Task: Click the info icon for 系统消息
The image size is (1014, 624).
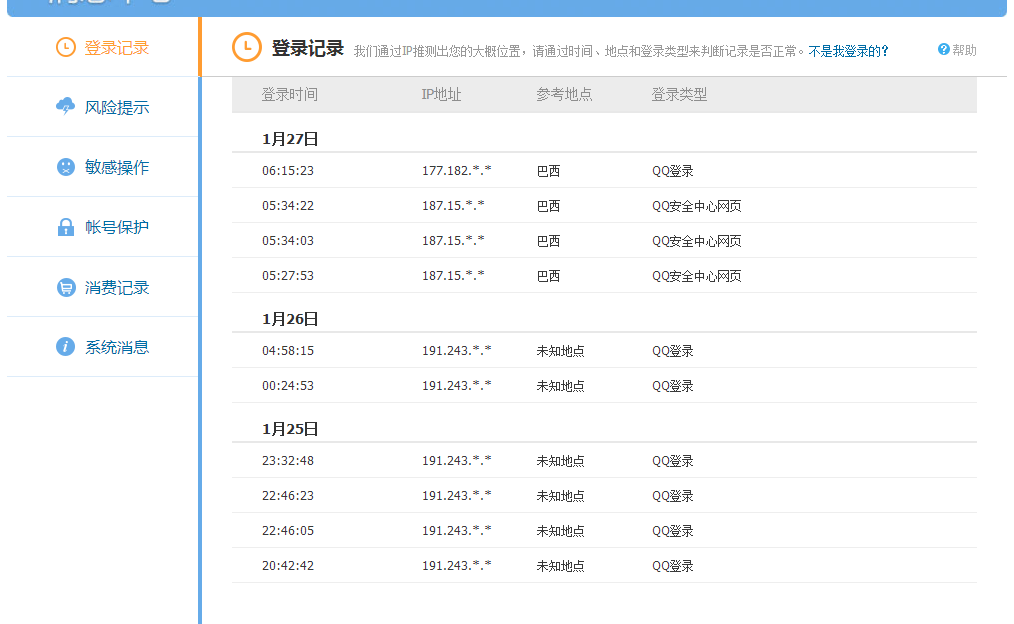Action: coord(65,347)
